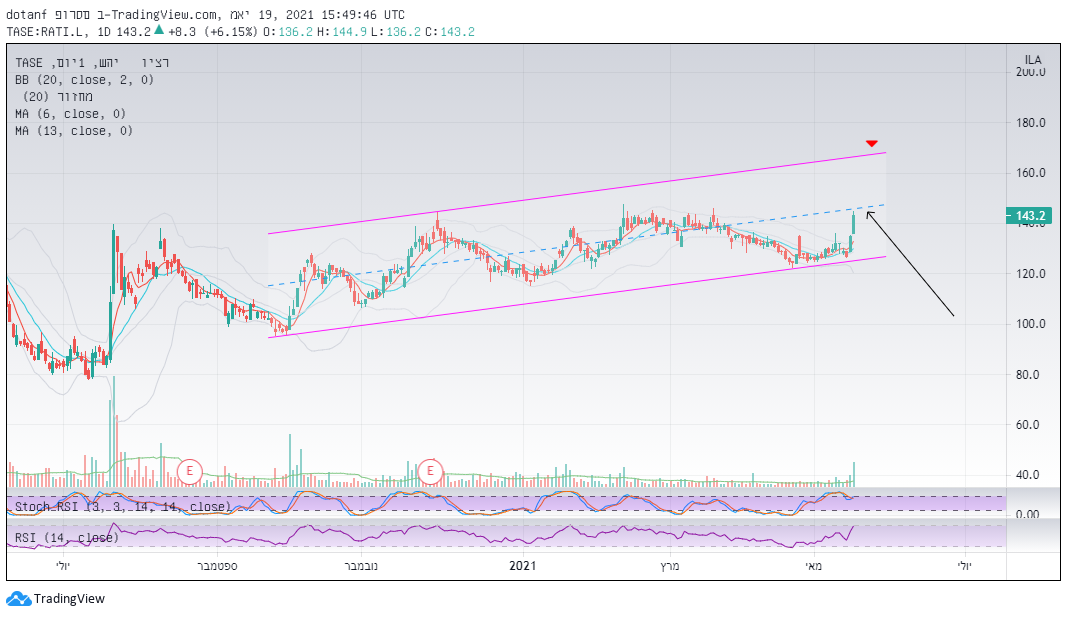Click the Stoch RSI indicator label
Viewport: 1067px width, 617px height.
click(123, 507)
